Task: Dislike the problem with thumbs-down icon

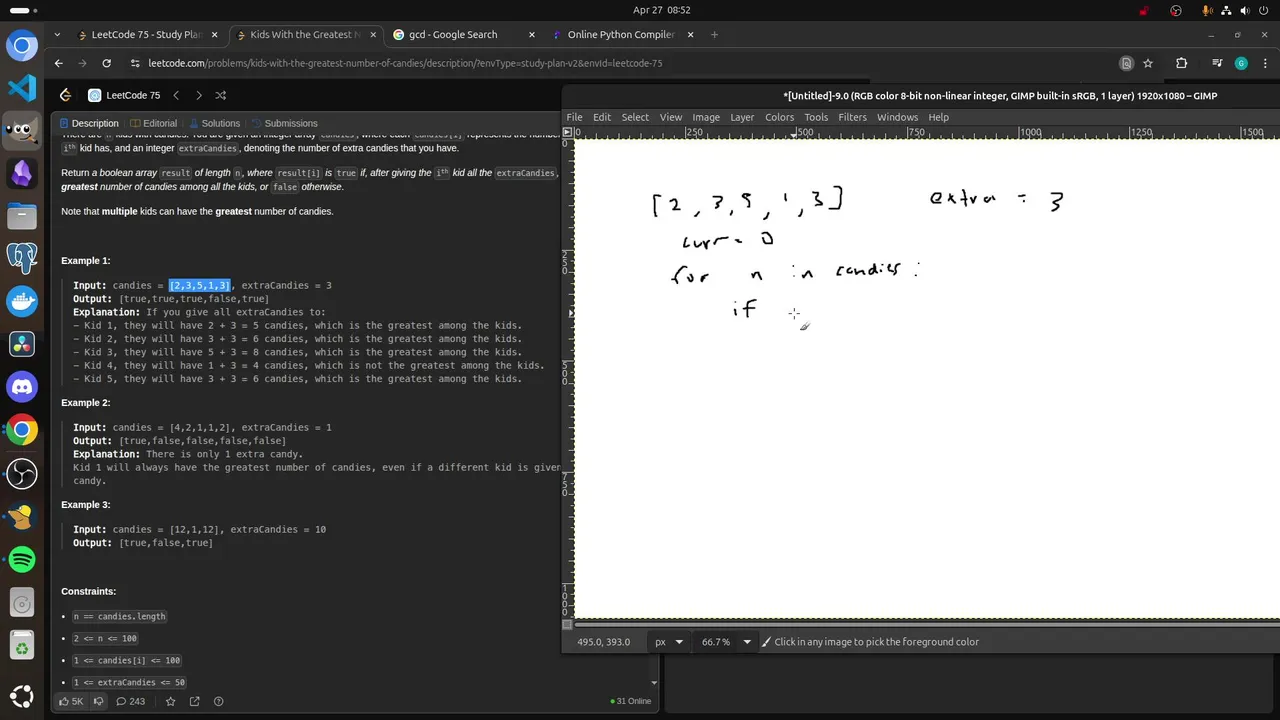Action: point(98,701)
